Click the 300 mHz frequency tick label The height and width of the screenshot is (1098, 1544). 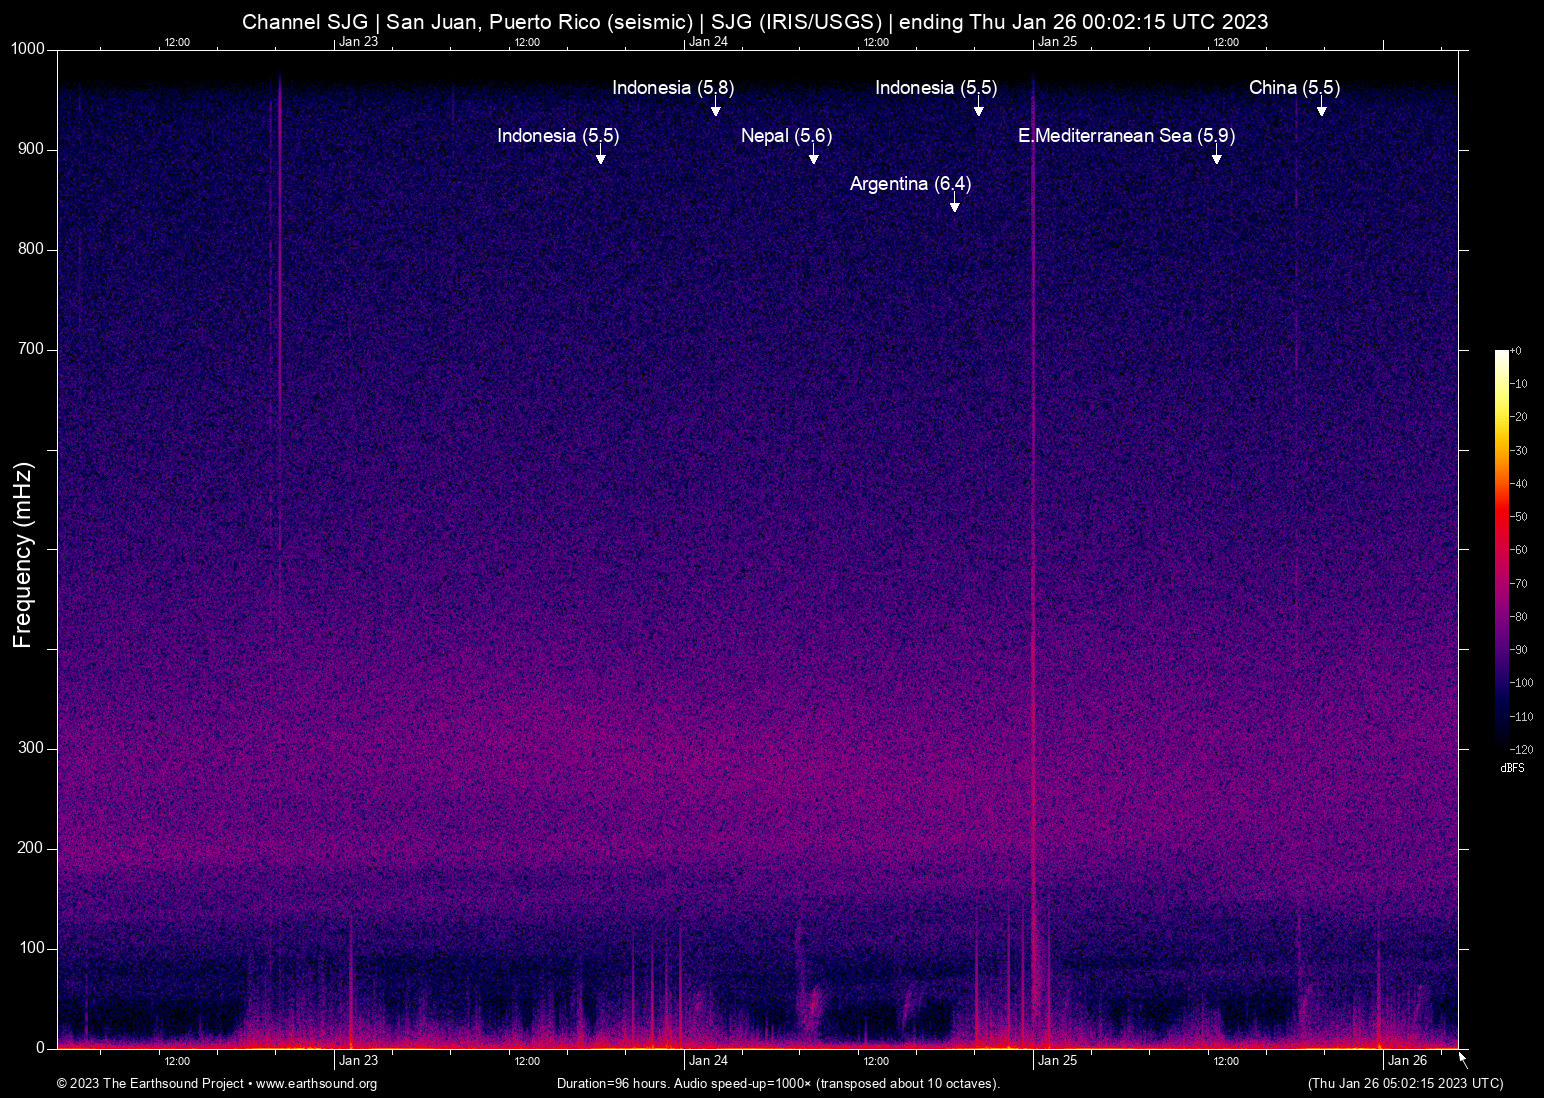coord(31,747)
